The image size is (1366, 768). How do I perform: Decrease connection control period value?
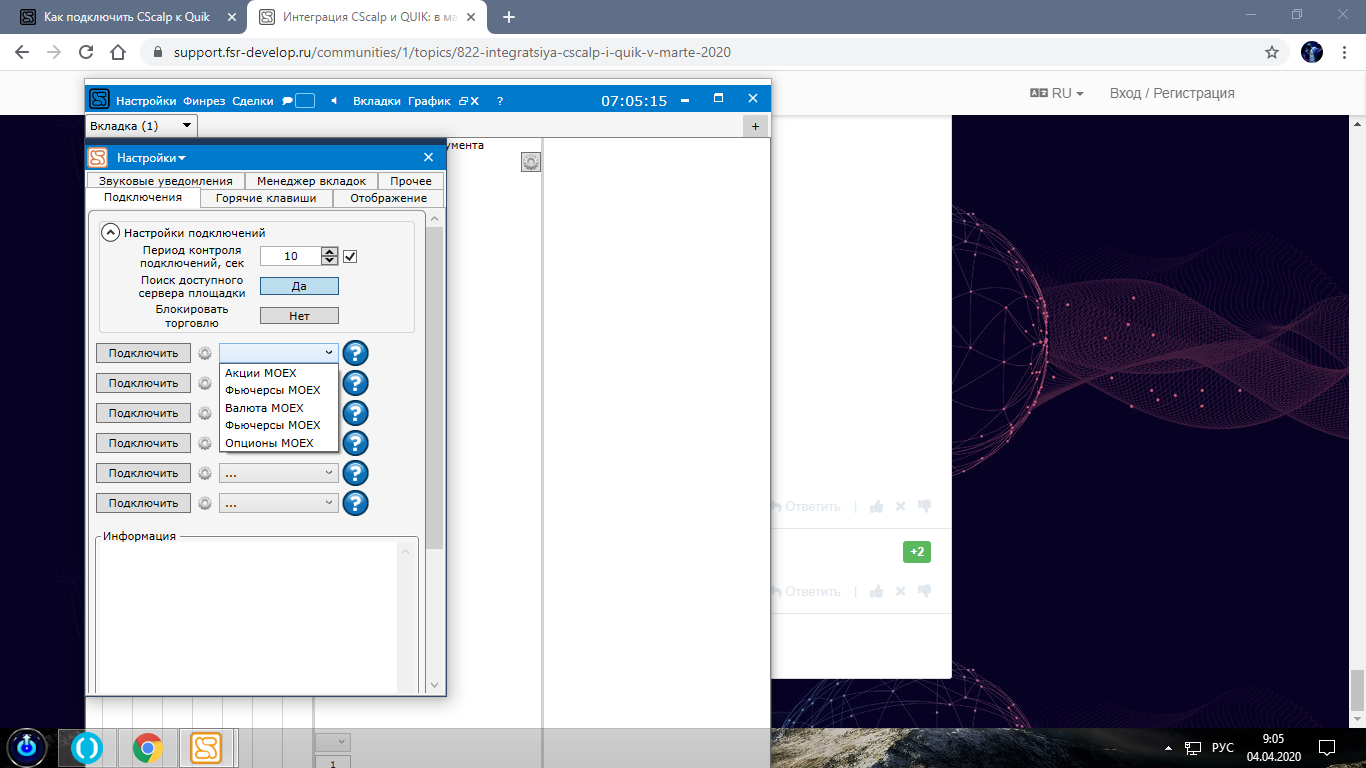pyautogui.click(x=330, y=261)
